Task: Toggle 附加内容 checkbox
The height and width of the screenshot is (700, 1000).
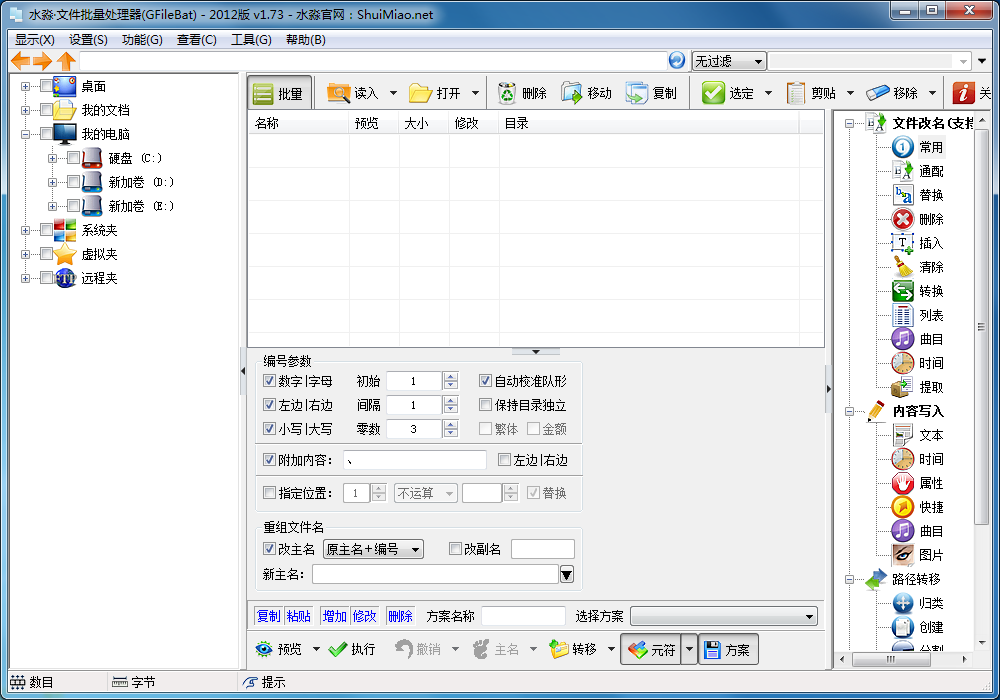Action: (x=269, y=460)
